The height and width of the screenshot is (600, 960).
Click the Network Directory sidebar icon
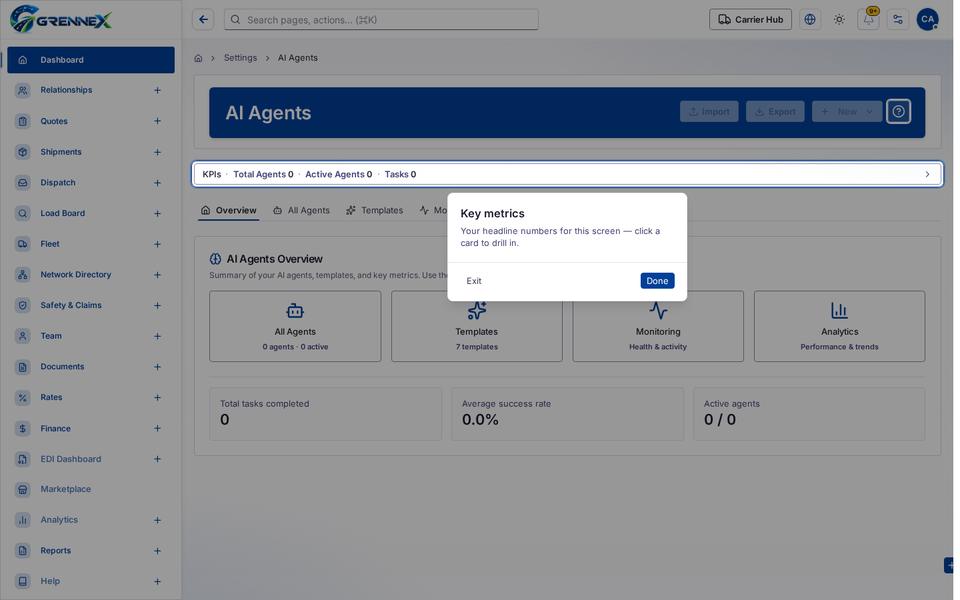[x=23, y=274]
